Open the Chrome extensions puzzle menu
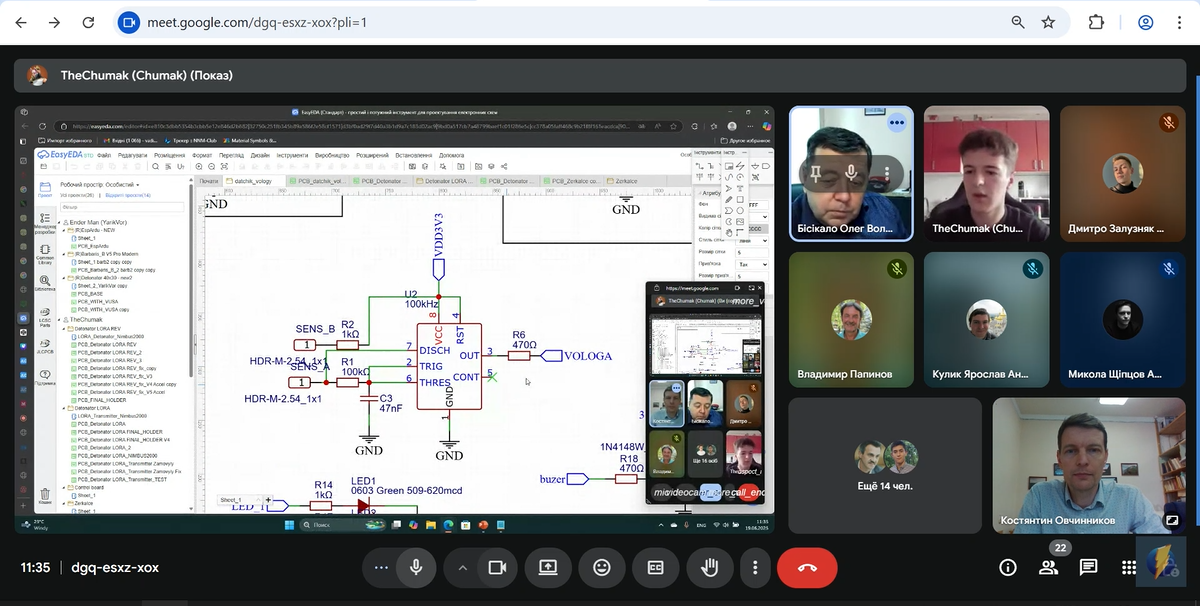The height and width of the screenshot is (606, 1200). (x=1096, y=22)
